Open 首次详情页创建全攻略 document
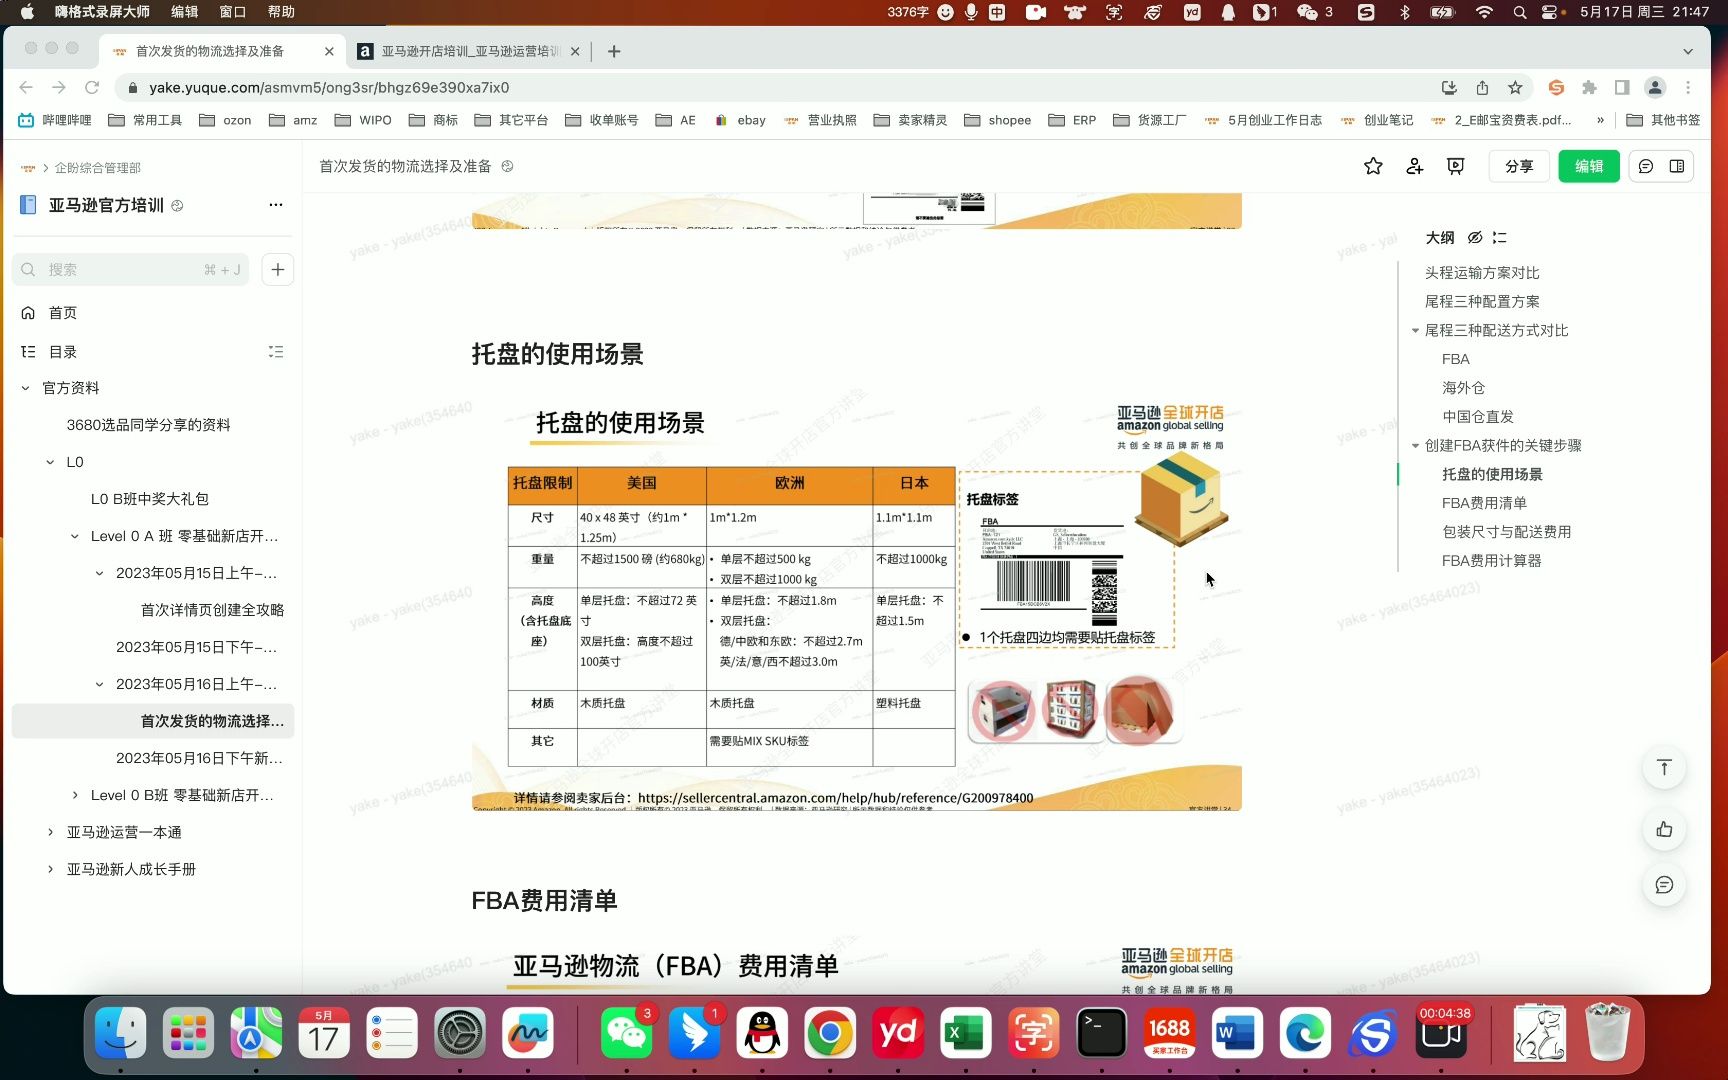Screen dimensions: 1728x1080 [x=212, y=610]
